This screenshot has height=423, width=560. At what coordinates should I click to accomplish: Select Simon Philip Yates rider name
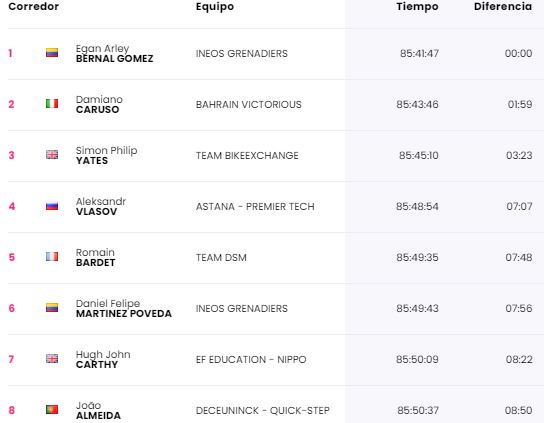tap(106, 155)
